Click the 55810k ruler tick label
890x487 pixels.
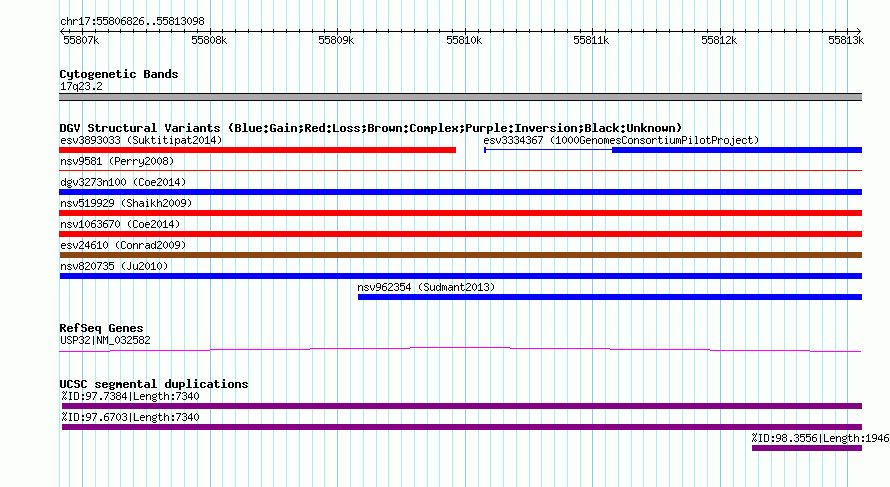464,40
